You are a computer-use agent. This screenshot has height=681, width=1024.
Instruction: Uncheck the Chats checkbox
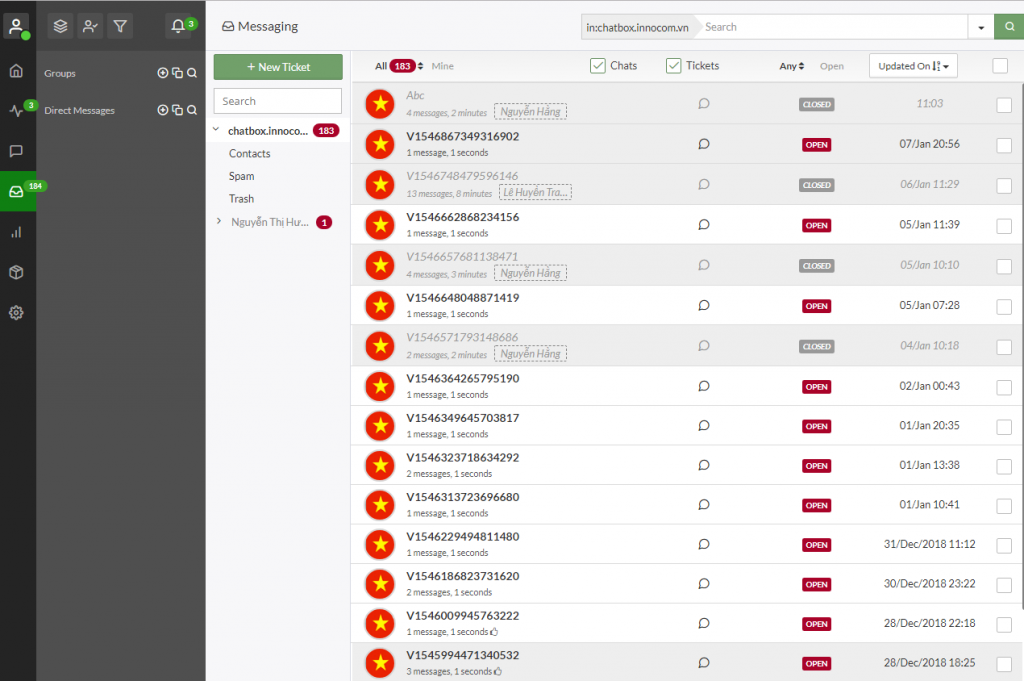tap(598, 66)
